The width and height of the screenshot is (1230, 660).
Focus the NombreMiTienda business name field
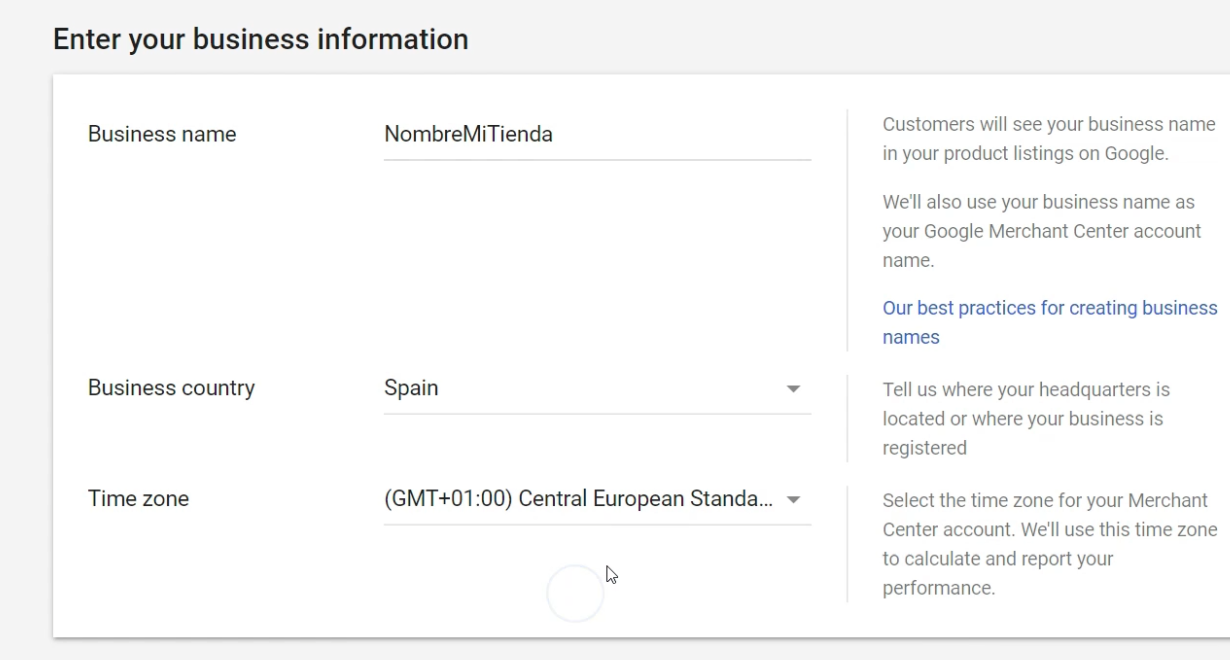[x=597, y=135]
